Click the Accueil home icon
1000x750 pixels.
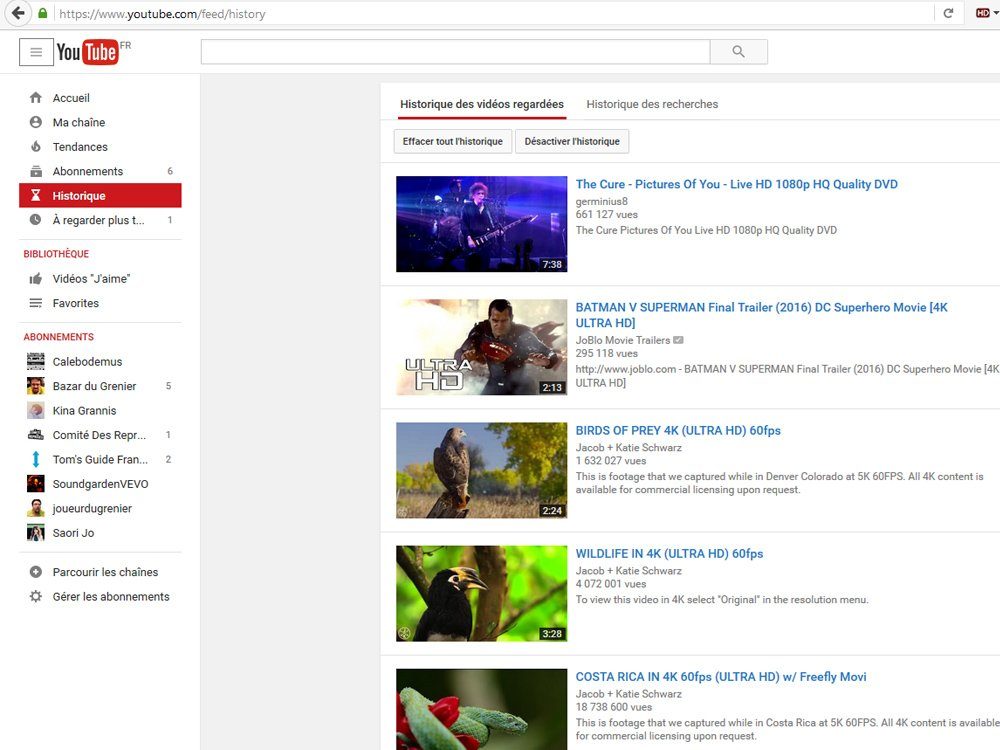pos(36,98)
